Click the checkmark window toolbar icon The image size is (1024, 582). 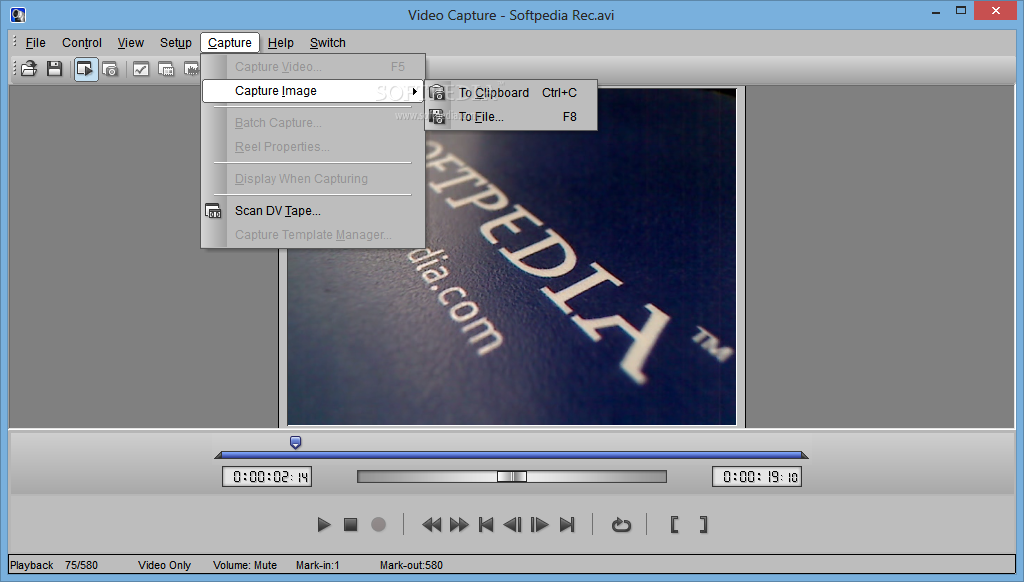click(x=140, y=69)
